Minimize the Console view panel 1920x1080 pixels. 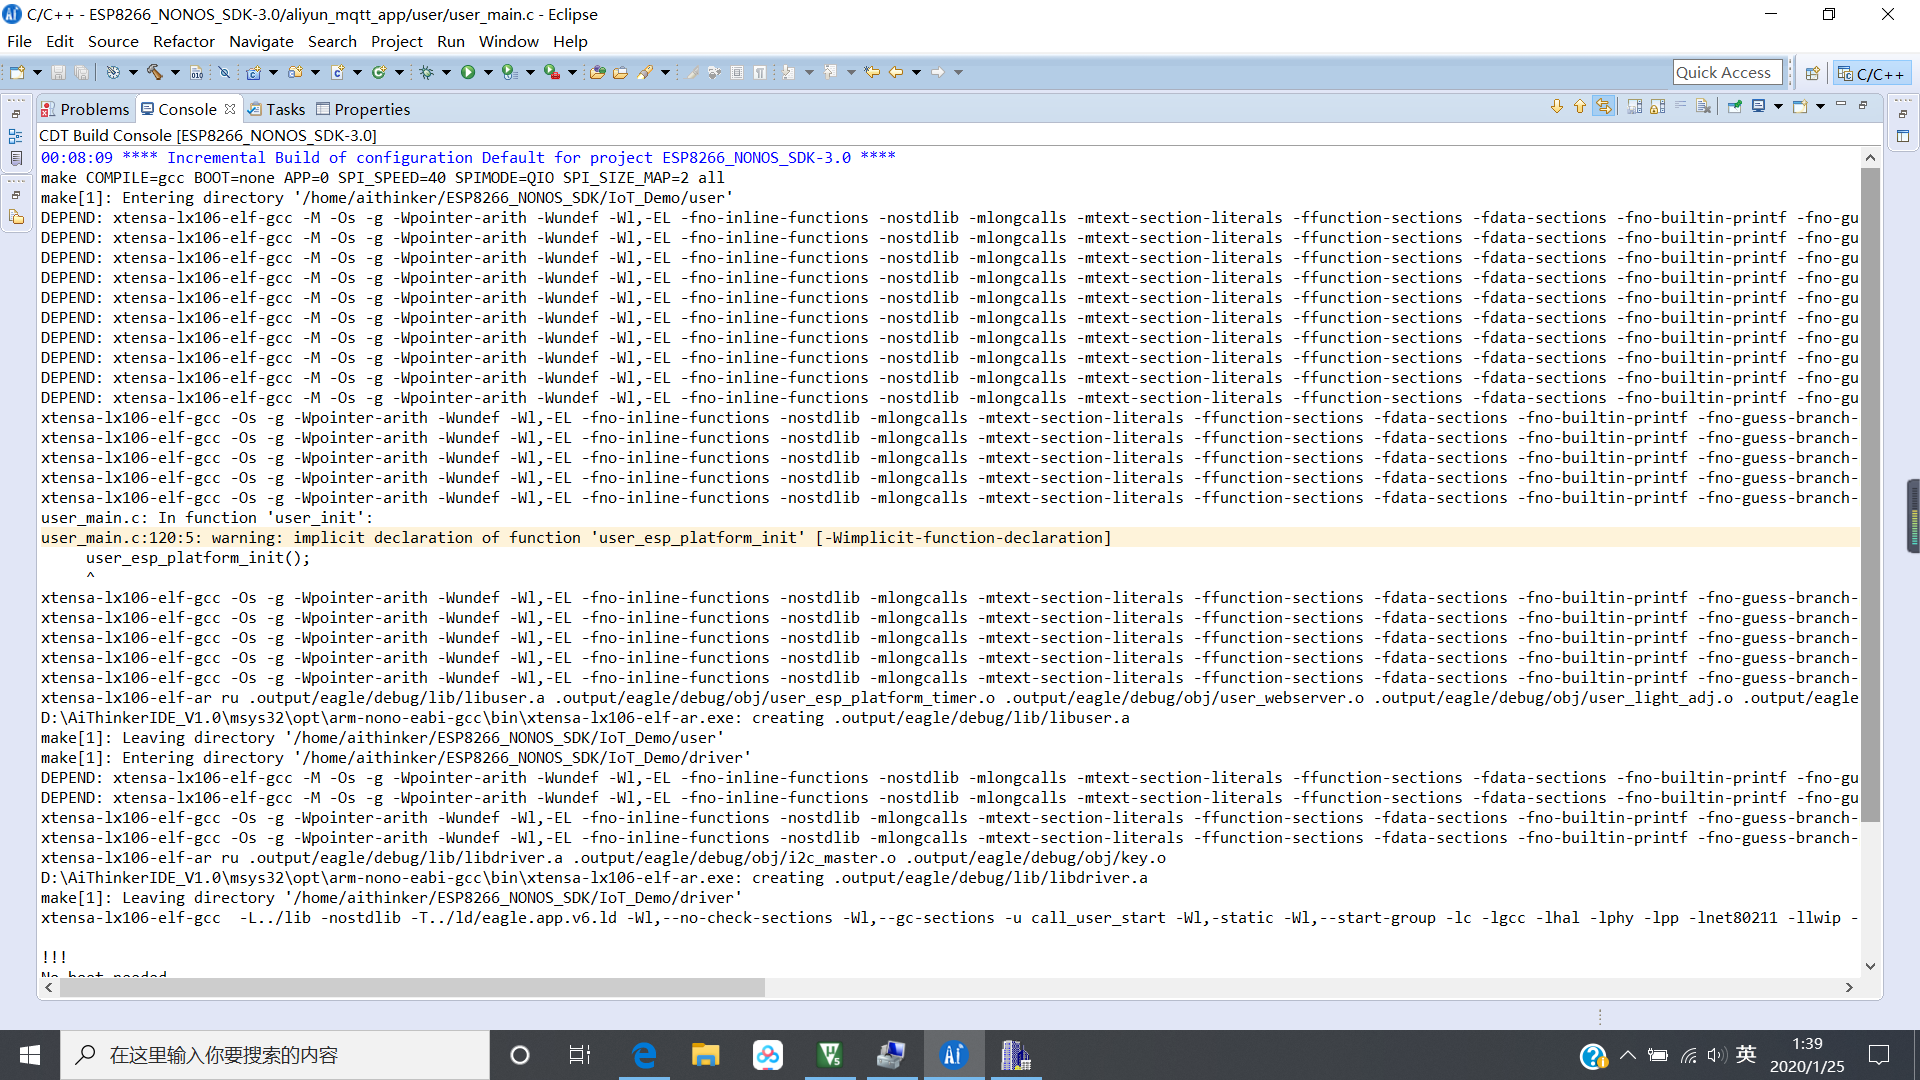[x=1841, y=103]
